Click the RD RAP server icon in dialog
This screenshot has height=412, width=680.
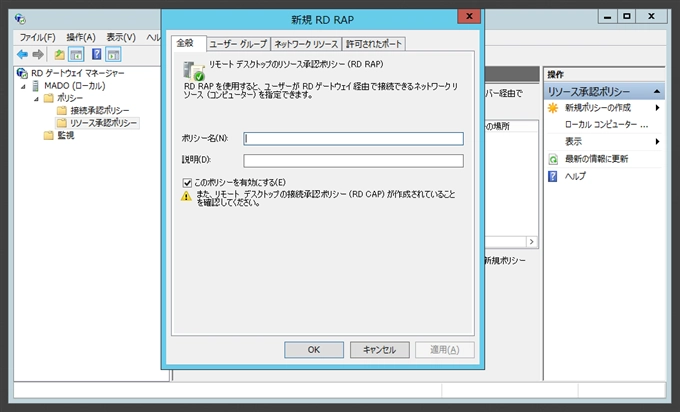[x=193, y=71]
